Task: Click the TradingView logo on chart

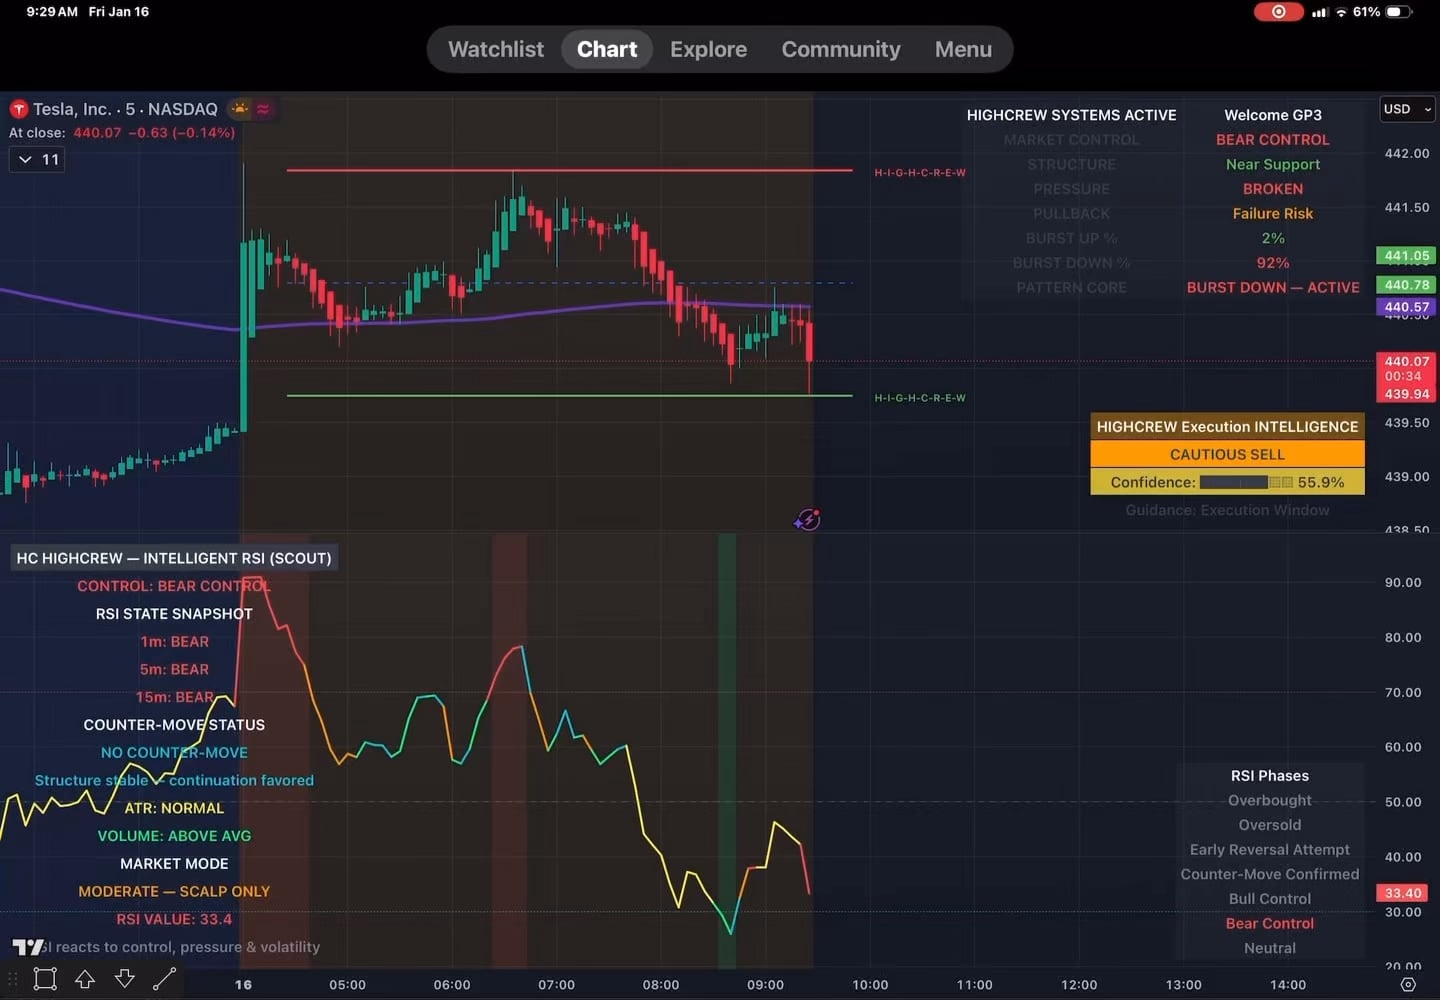Action: [x=28, y=946]
